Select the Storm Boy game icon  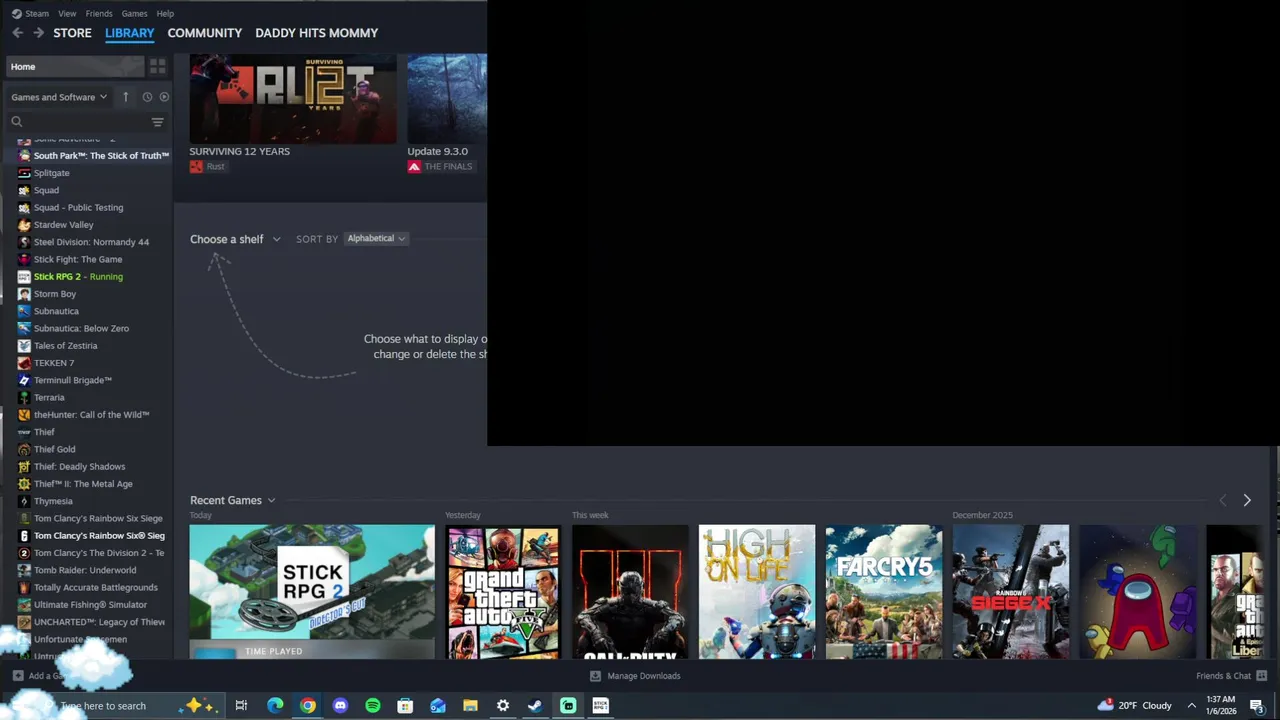click(x=24, y=294)
